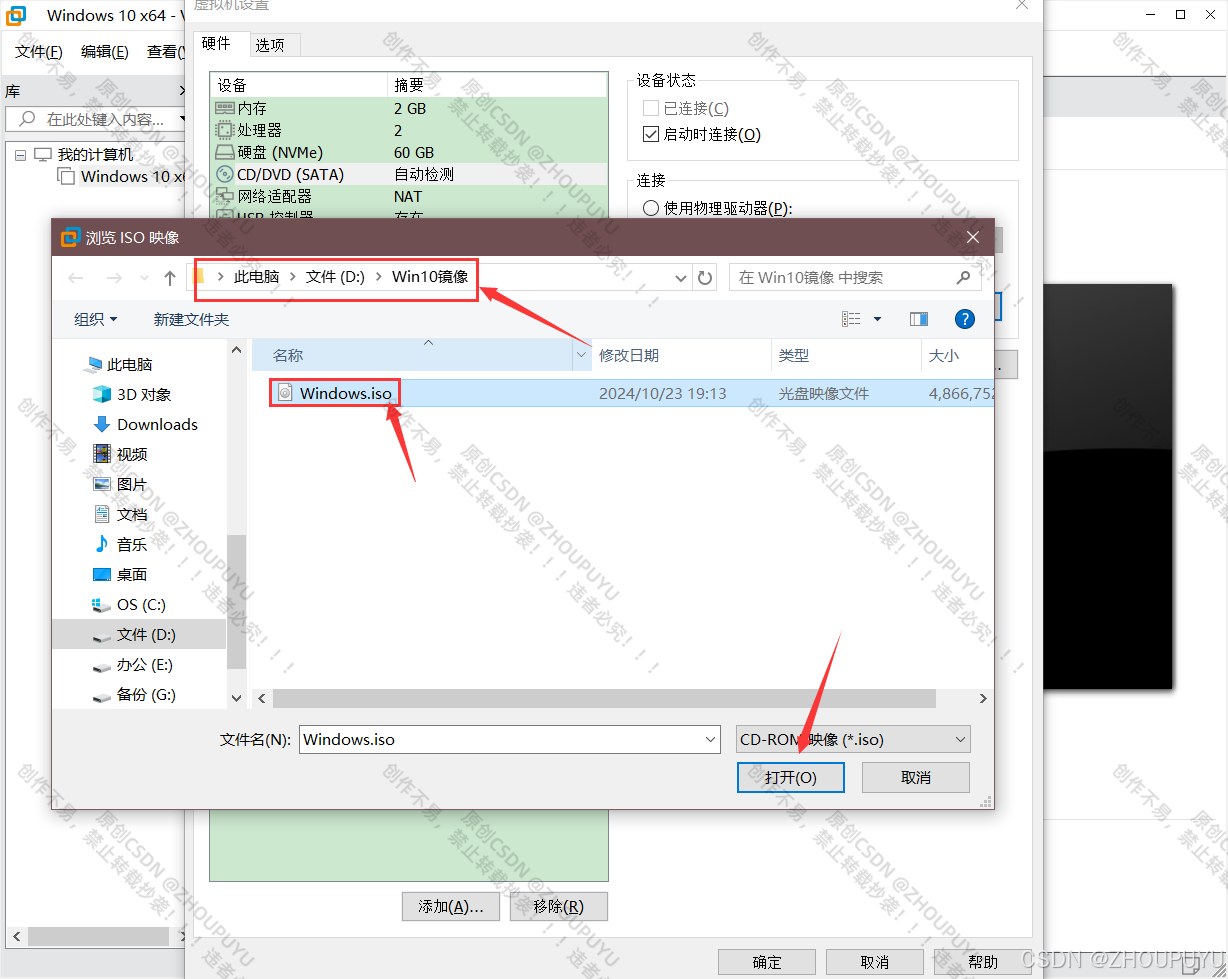Click 新建文件夹 in file dialog toolbar

(191, 319)
